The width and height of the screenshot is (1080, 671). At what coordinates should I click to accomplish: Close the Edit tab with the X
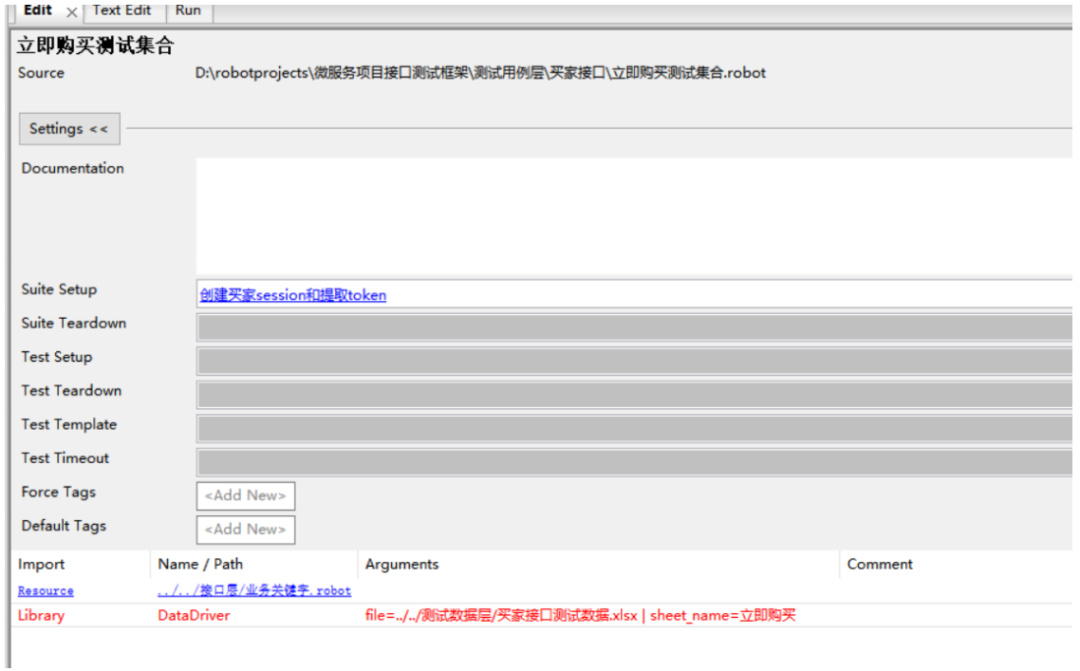(72, 12)
